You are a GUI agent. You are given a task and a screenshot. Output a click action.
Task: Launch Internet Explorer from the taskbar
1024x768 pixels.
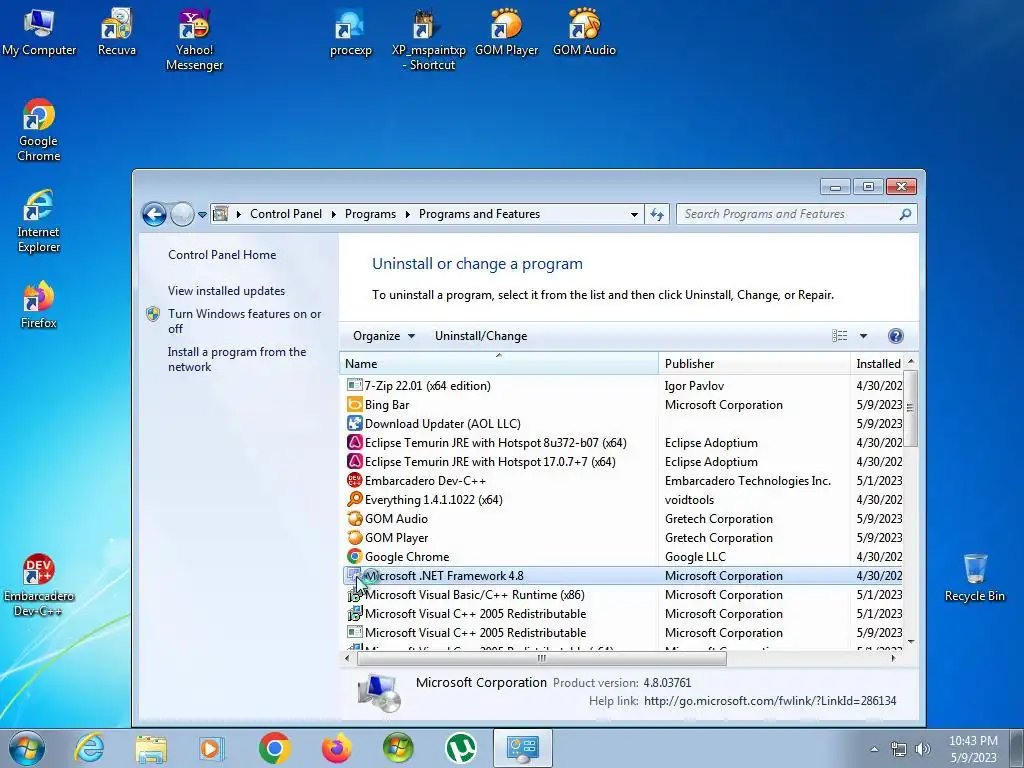coord(88,748)
